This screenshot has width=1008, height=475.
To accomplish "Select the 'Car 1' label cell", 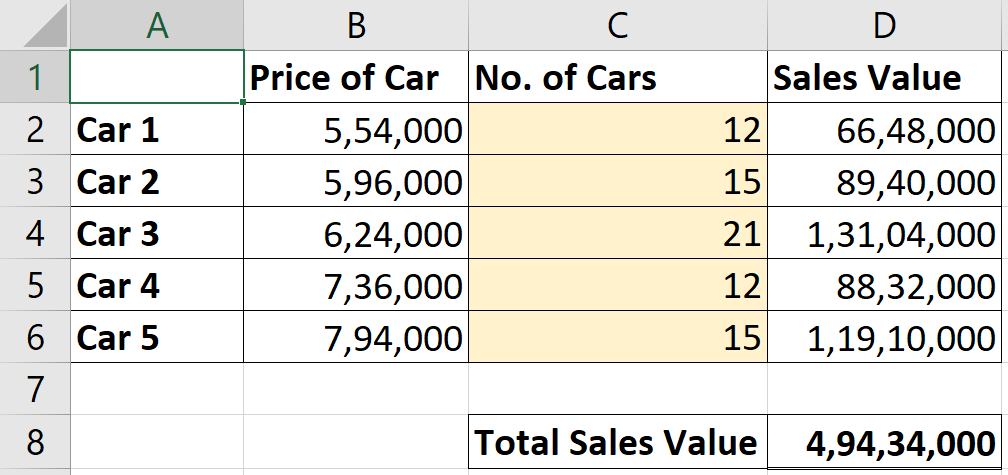I will click(157, 129).
